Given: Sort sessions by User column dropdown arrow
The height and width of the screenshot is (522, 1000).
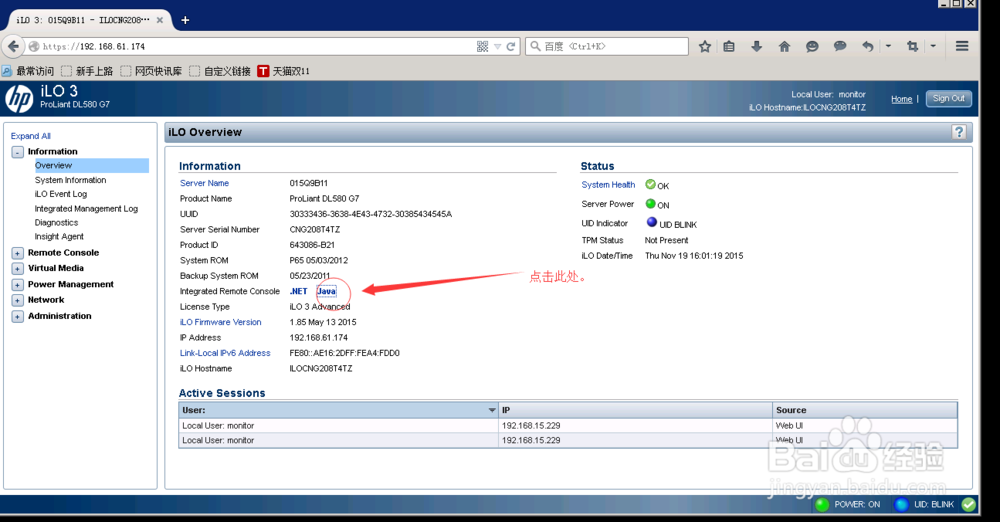Looking at the screenshot, I should coord(492,410).
